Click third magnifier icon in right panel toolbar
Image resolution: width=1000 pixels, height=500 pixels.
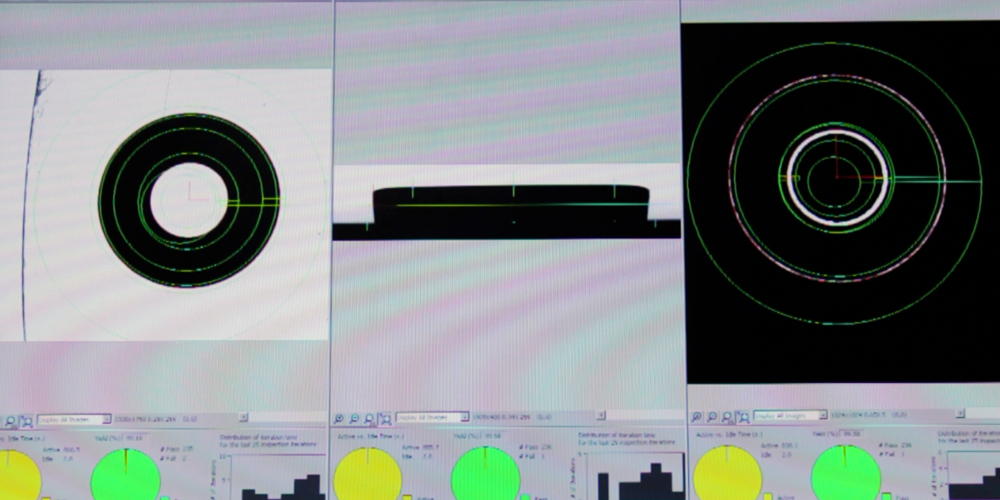click(x=727, y=415)
